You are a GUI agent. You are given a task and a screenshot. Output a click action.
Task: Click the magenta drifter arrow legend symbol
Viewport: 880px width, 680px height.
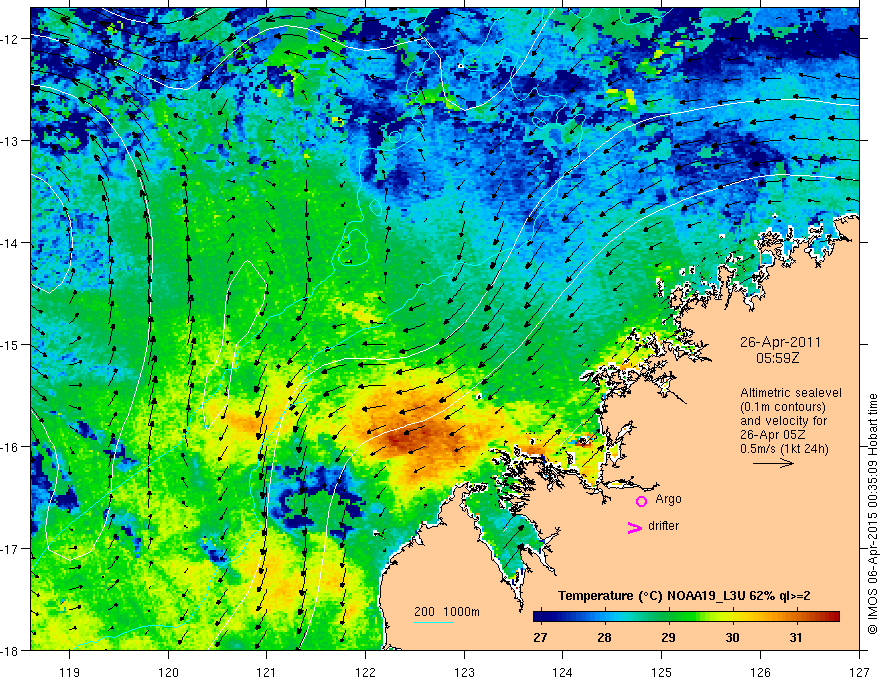(635, 527)
